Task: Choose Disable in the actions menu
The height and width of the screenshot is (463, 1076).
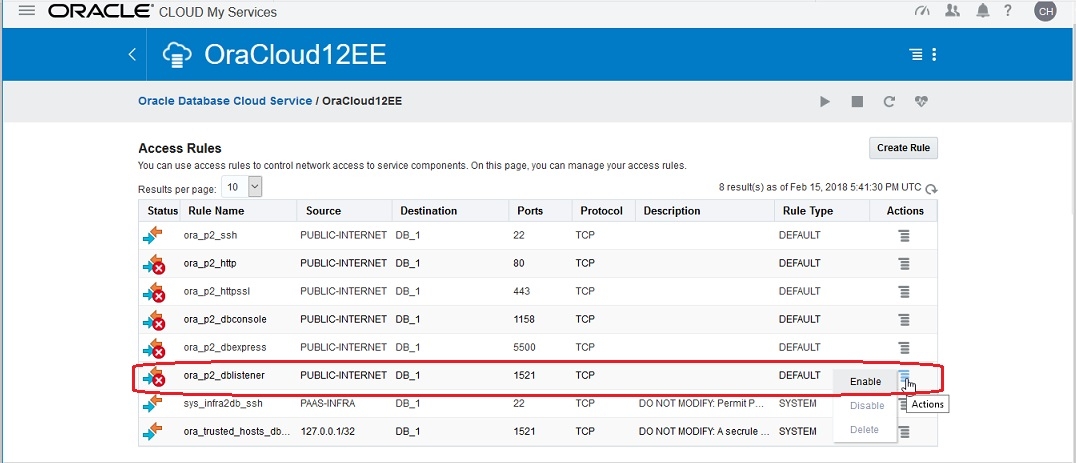Action: point(865,405)
